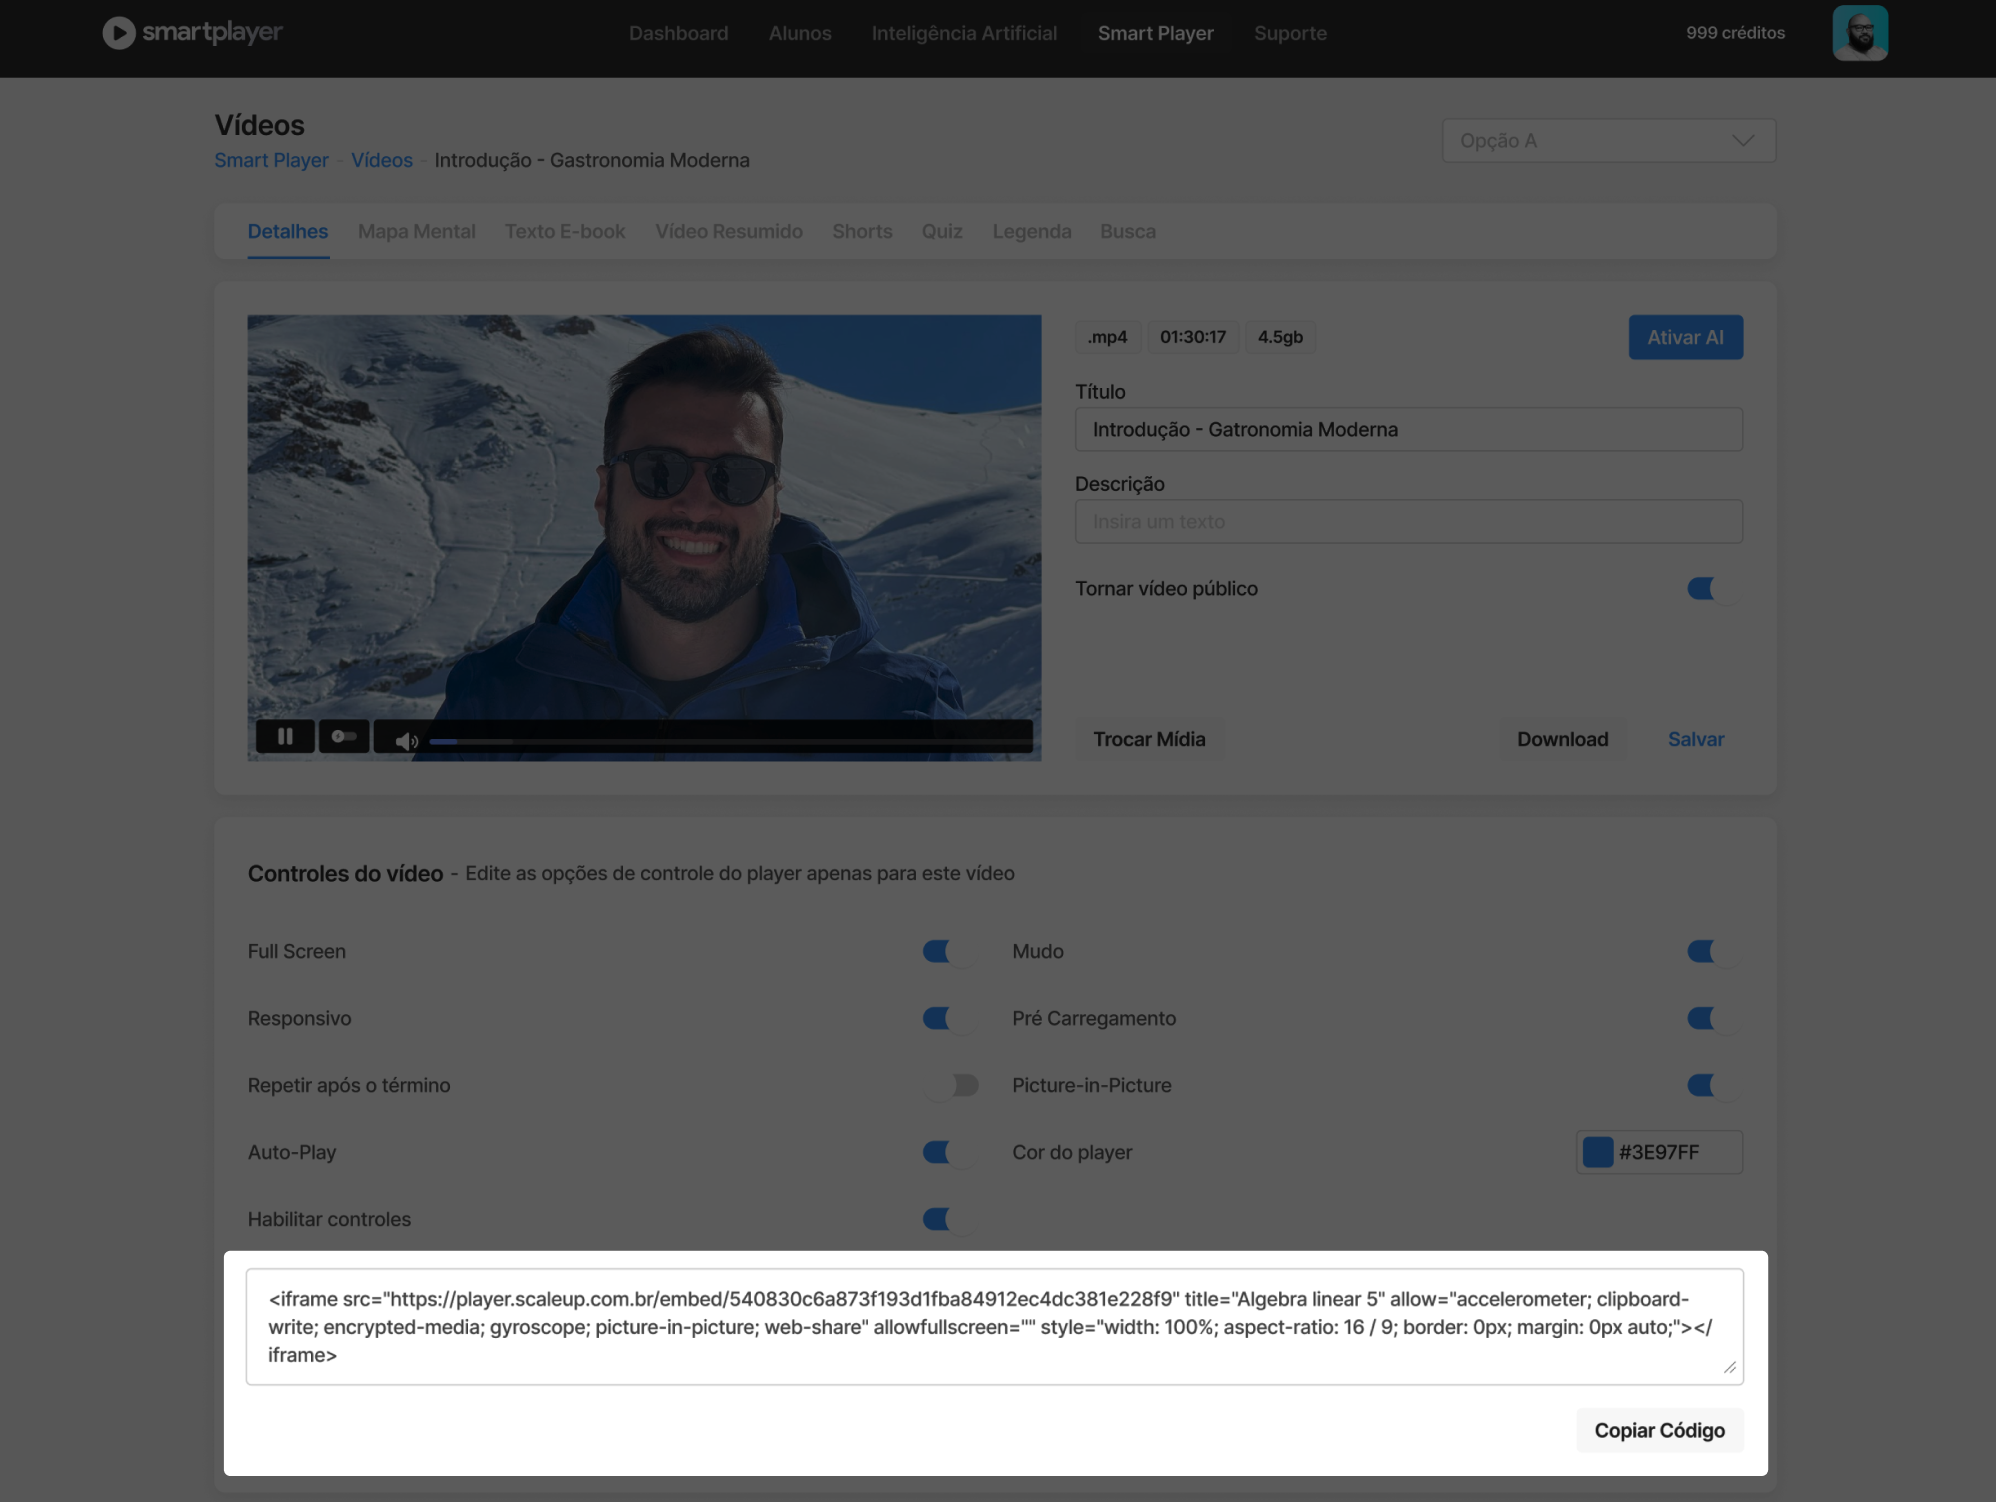Click the textarea resize handle

1729,1367
